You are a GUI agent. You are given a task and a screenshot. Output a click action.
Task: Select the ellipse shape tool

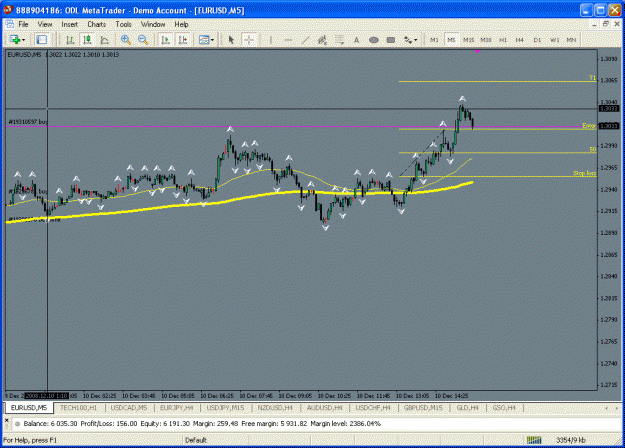374,40
